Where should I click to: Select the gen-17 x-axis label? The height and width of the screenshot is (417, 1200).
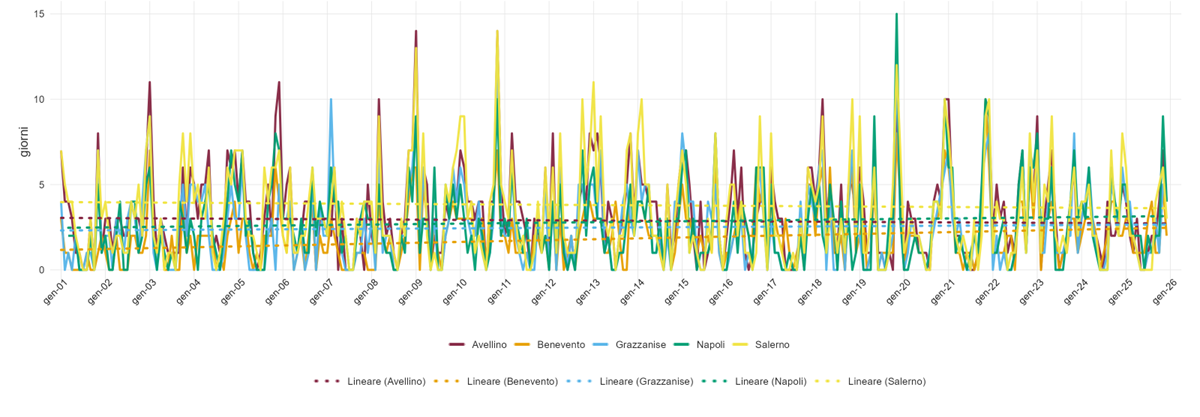767,291
